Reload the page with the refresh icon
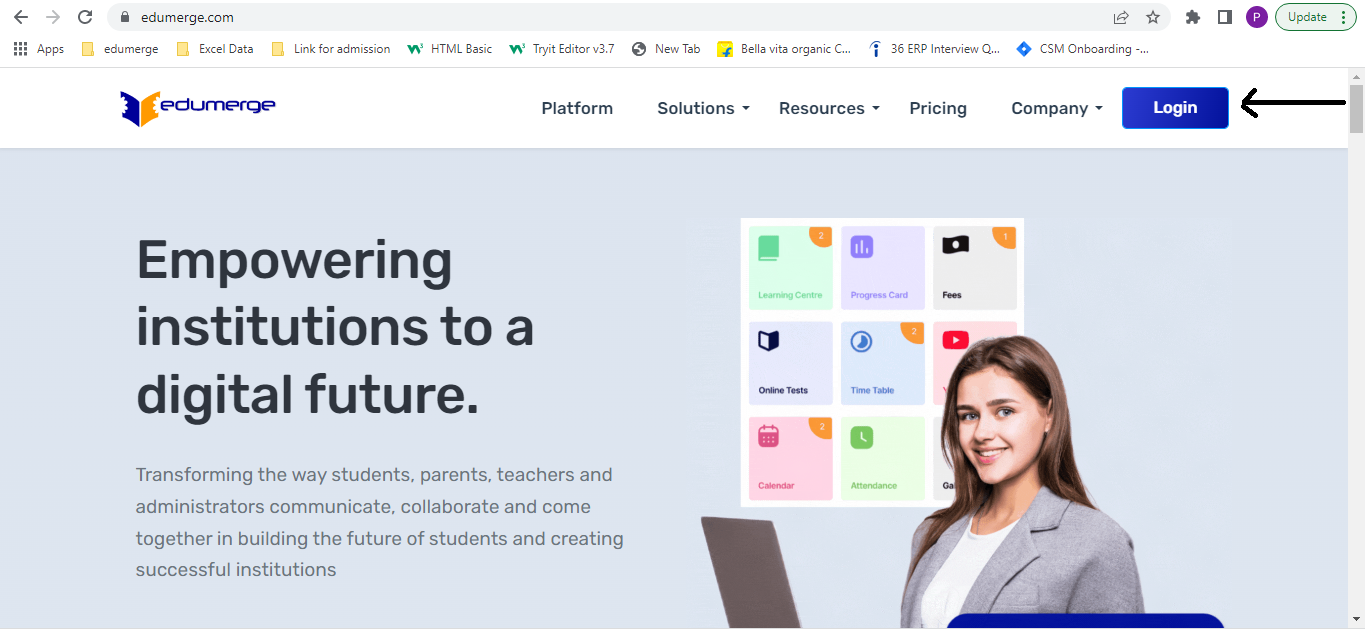 [85, 17]
